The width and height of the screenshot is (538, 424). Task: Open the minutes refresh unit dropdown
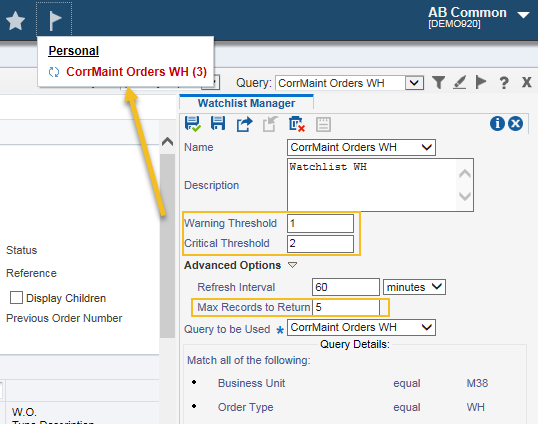(x=414, y=287)
